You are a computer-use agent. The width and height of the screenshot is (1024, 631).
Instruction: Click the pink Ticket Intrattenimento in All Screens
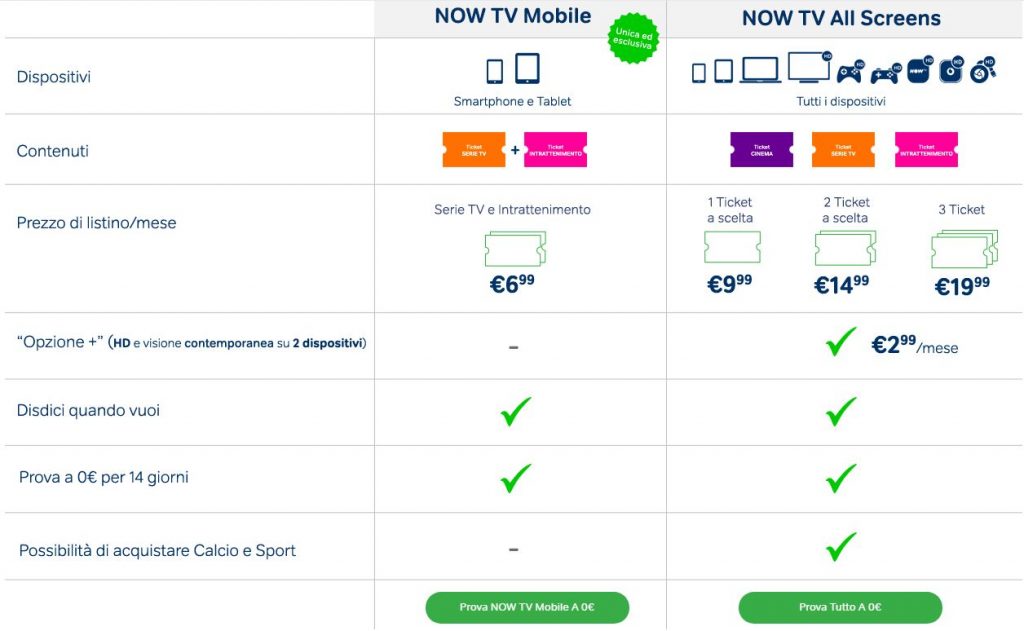tap(926, 150)
